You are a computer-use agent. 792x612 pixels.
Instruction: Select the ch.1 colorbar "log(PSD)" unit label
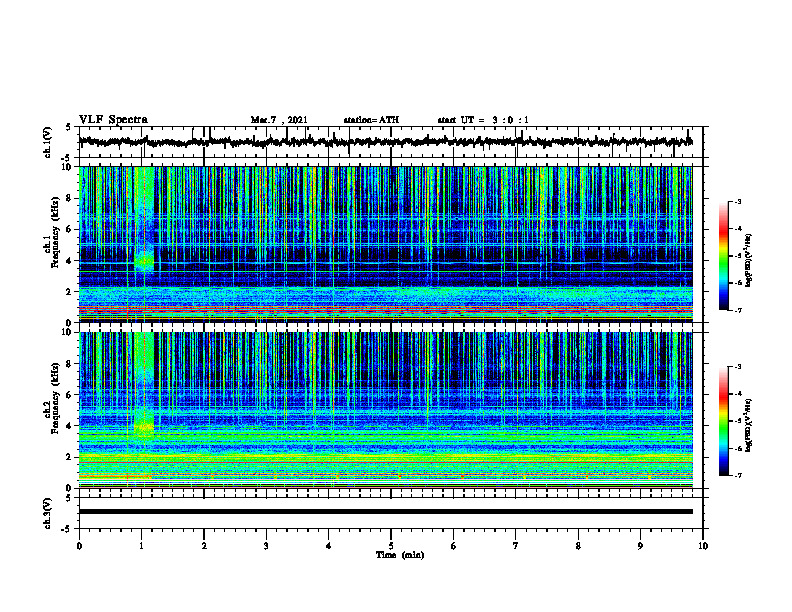click(749, 261)
